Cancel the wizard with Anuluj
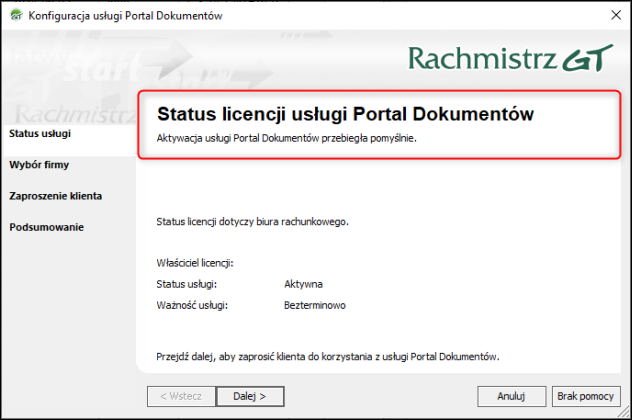The height and width of the screenshot is (420, 632). 511,396
